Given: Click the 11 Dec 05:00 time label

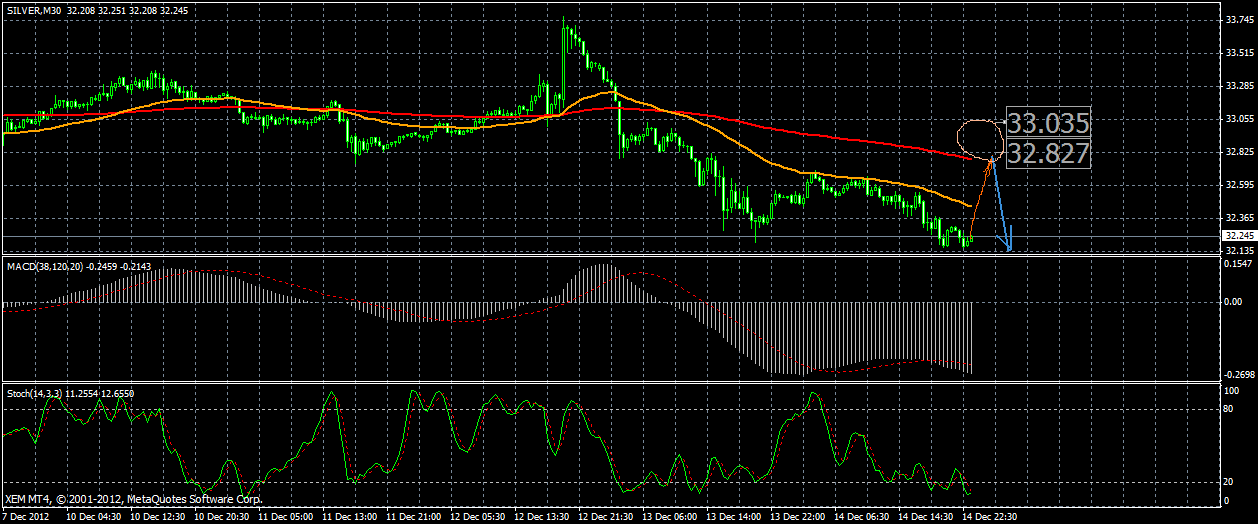Looking at the screenshot, I should tap(287, 517).
